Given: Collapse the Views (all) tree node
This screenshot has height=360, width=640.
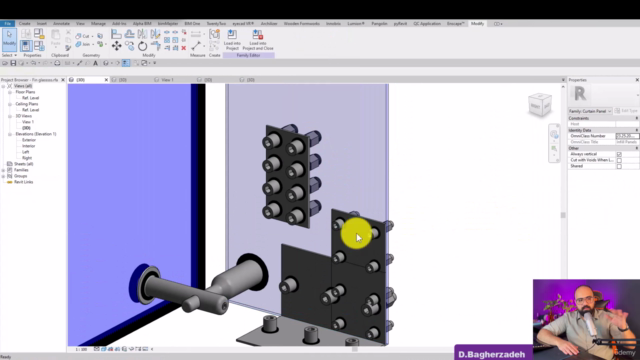Looking at the screenshot, I should point(3,86).
